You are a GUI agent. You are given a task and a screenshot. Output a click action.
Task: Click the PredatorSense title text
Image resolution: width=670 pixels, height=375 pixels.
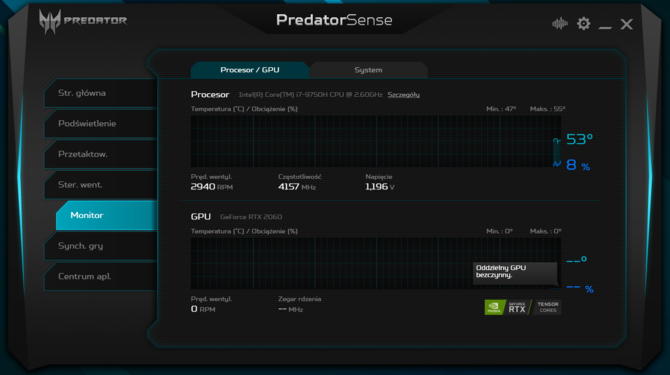pos(334,20)
